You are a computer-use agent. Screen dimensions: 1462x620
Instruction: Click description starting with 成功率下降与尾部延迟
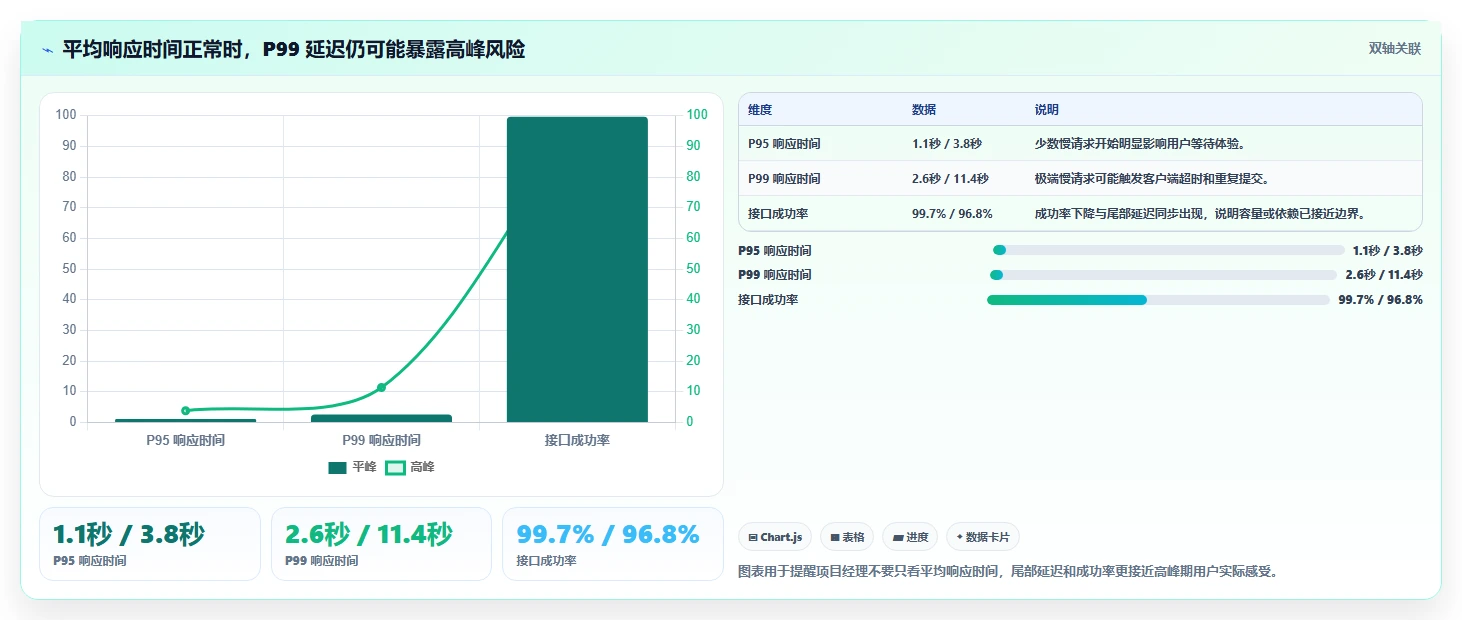click(x=1200, y=214)
